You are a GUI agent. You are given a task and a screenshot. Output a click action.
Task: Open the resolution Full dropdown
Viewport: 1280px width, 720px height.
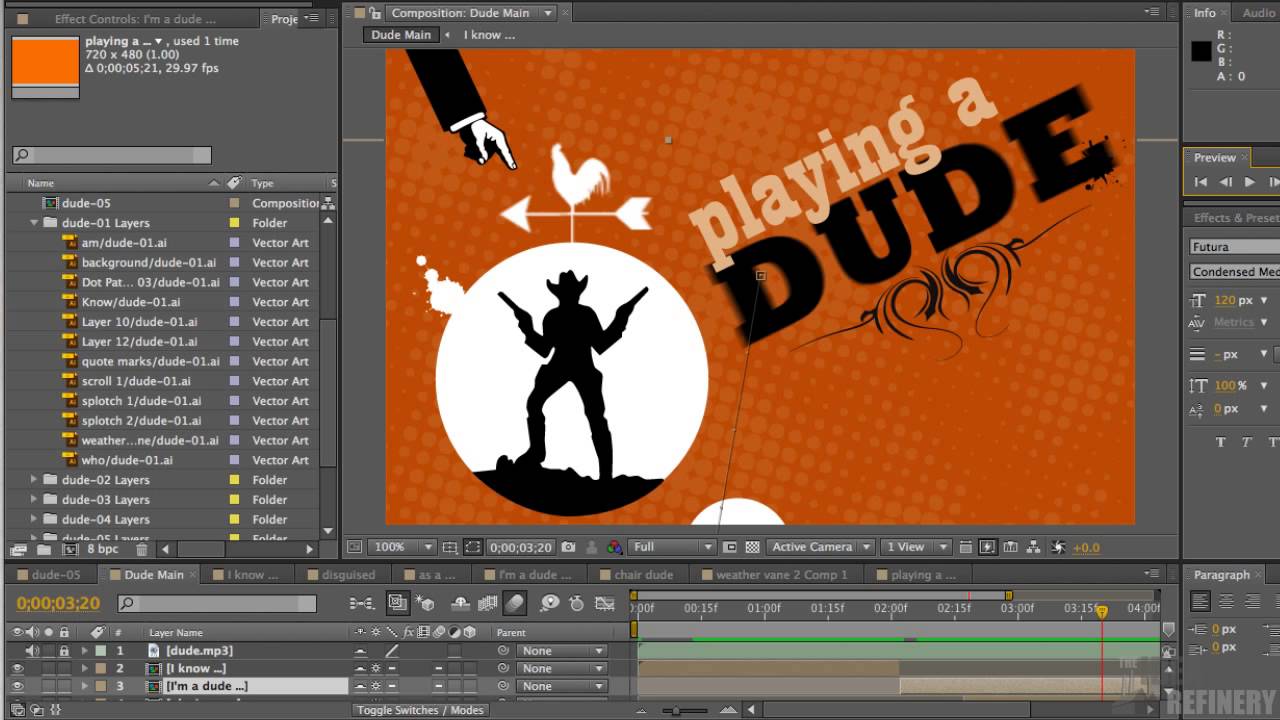click(672, 547)
